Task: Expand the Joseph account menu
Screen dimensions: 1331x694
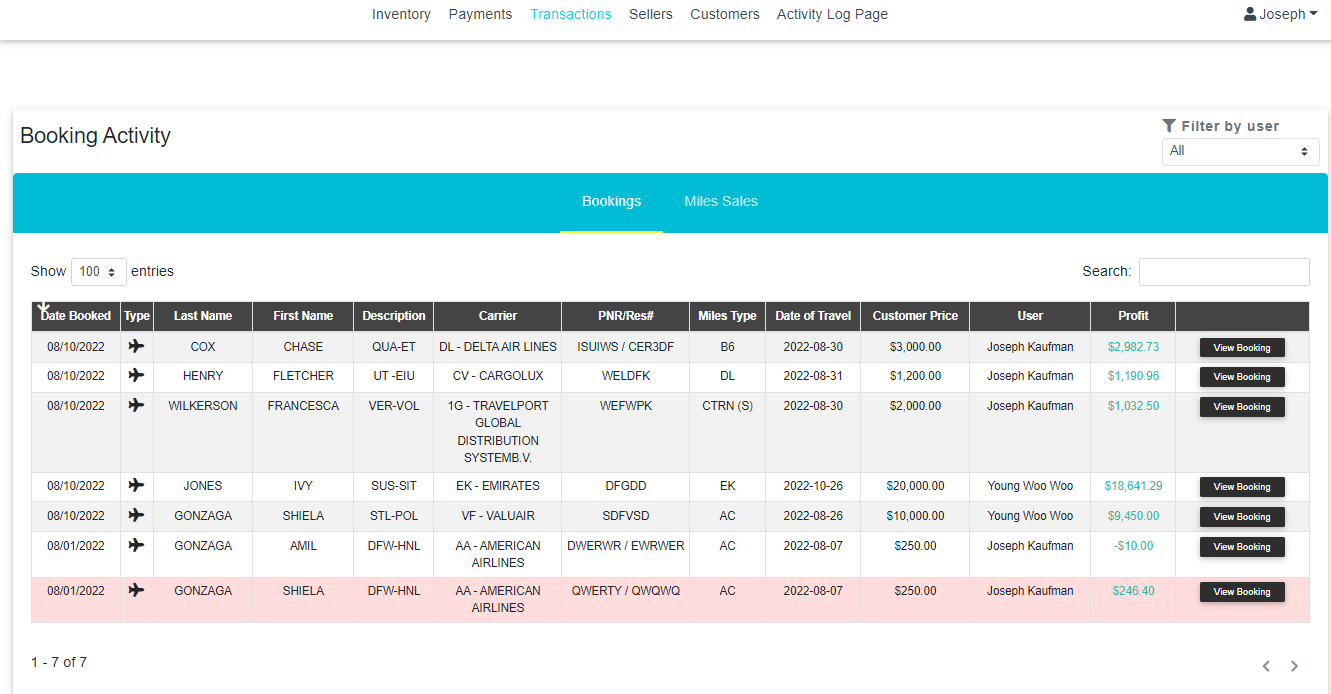Action: click(1281, 14)
